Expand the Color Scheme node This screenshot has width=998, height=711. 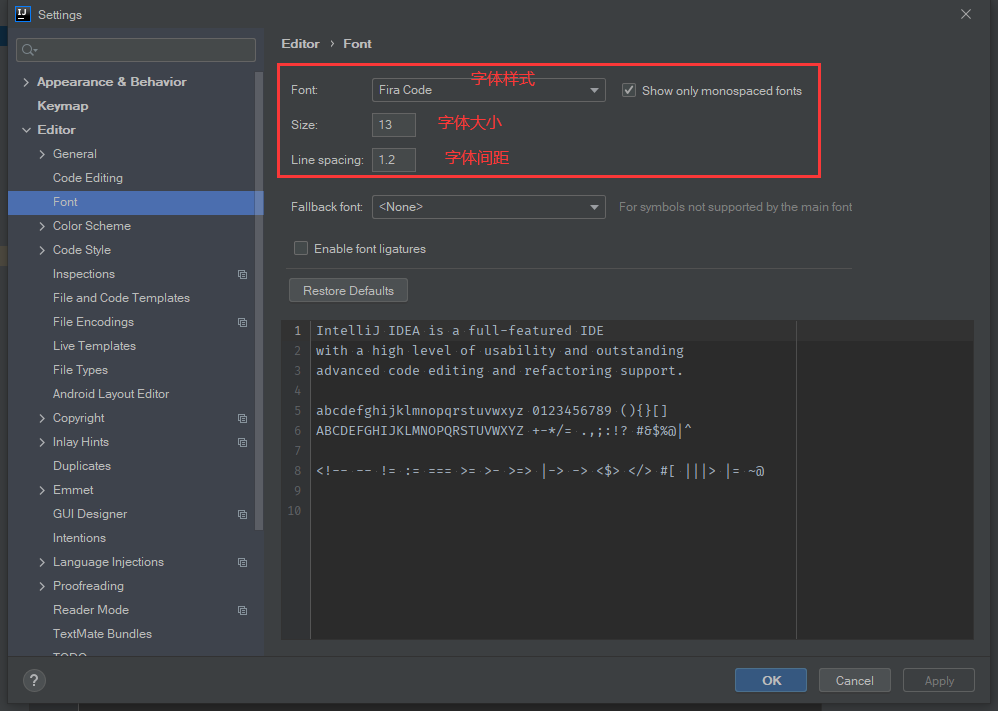coord(42,226)
